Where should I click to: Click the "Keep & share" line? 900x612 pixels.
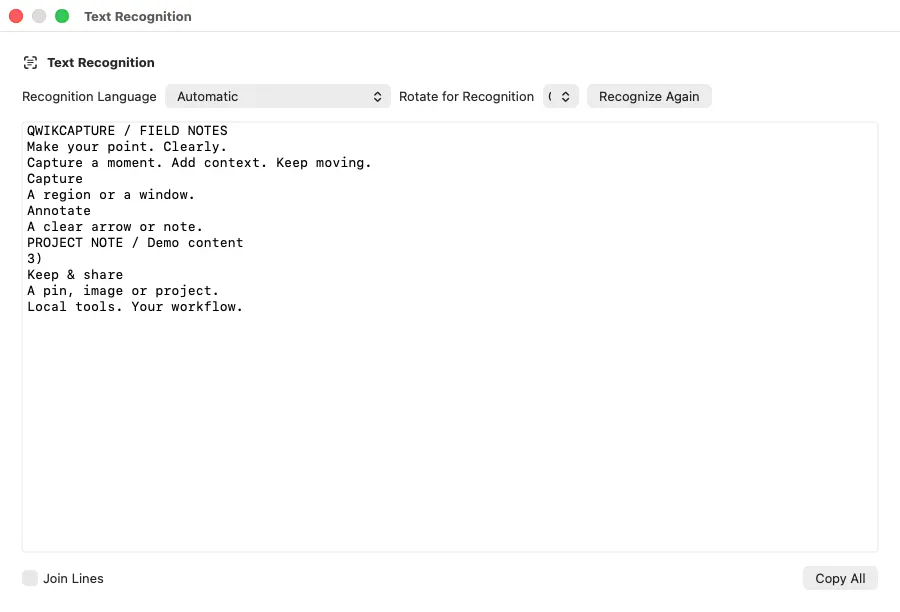(75, 275)
